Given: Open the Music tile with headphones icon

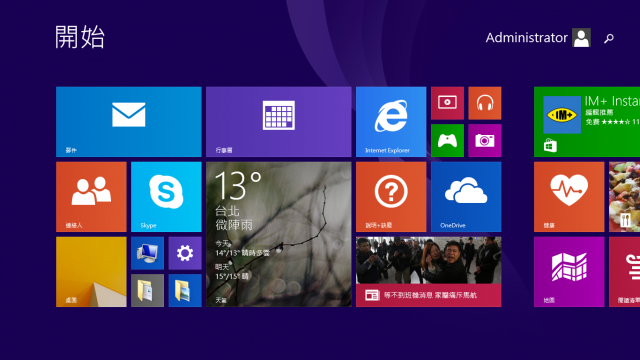Looking at the screenshot, I should pyautogui.click(x=485, y=103).
